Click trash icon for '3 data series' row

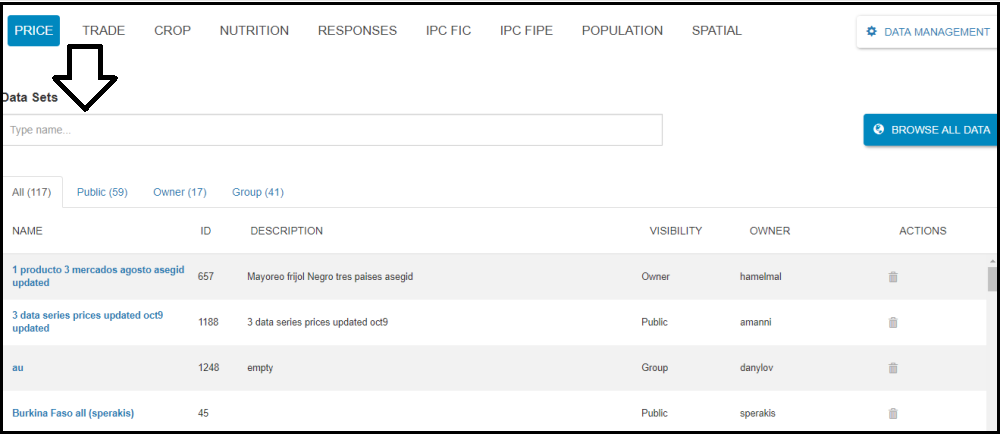tap(893, 322)
